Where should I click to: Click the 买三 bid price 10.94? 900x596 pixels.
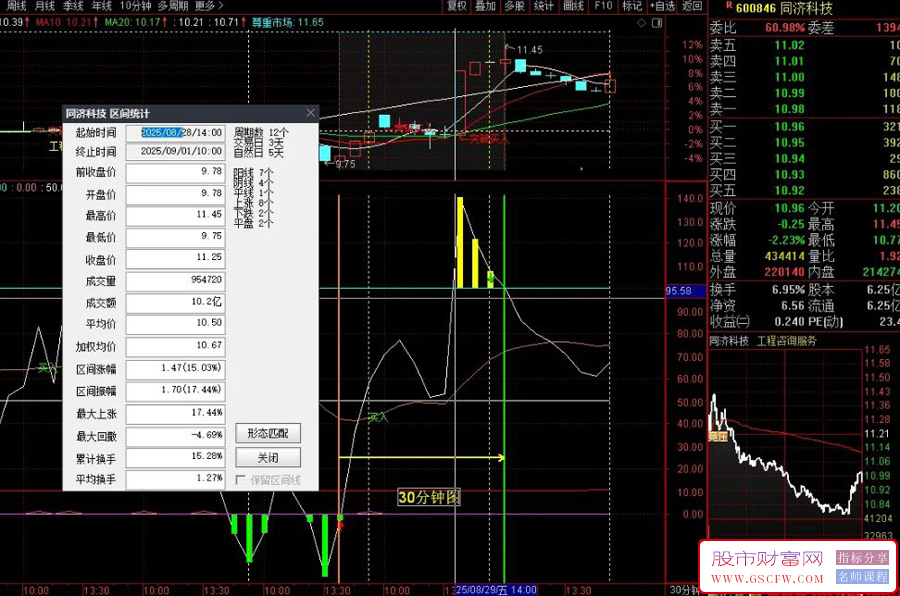coord(789,158)
